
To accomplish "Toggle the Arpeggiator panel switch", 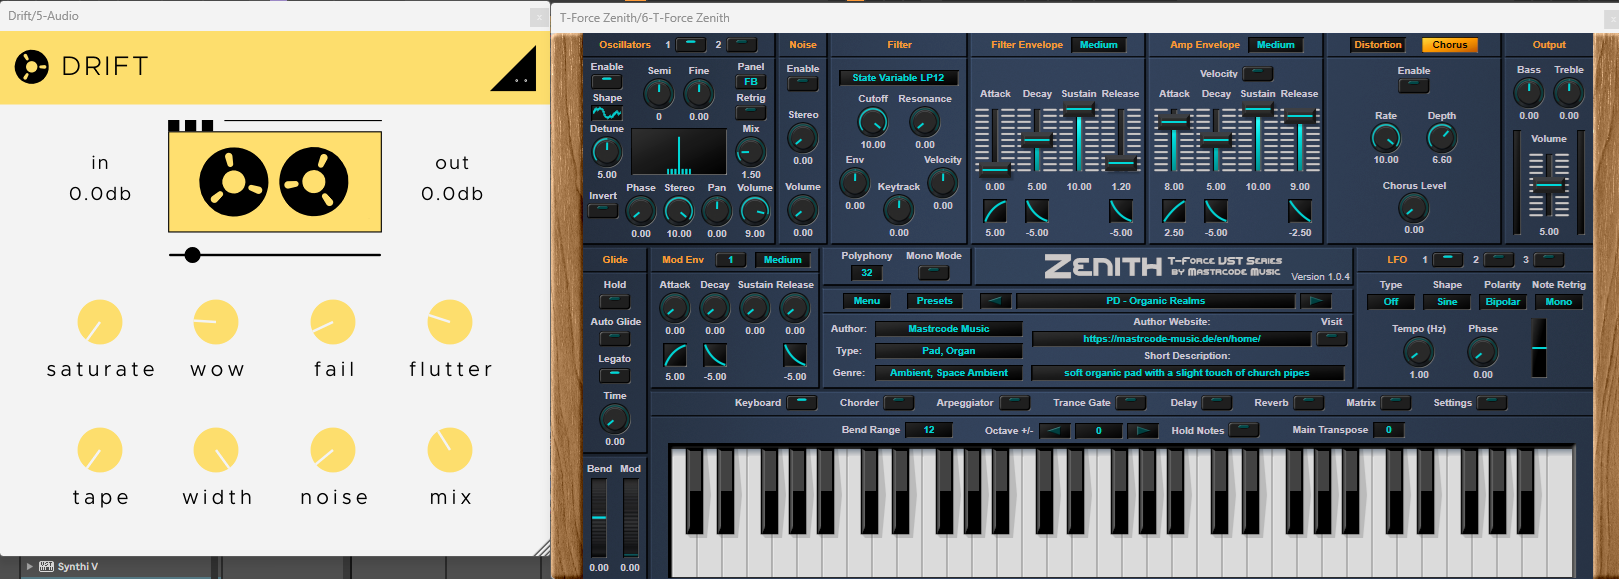I will point(1015,403).
